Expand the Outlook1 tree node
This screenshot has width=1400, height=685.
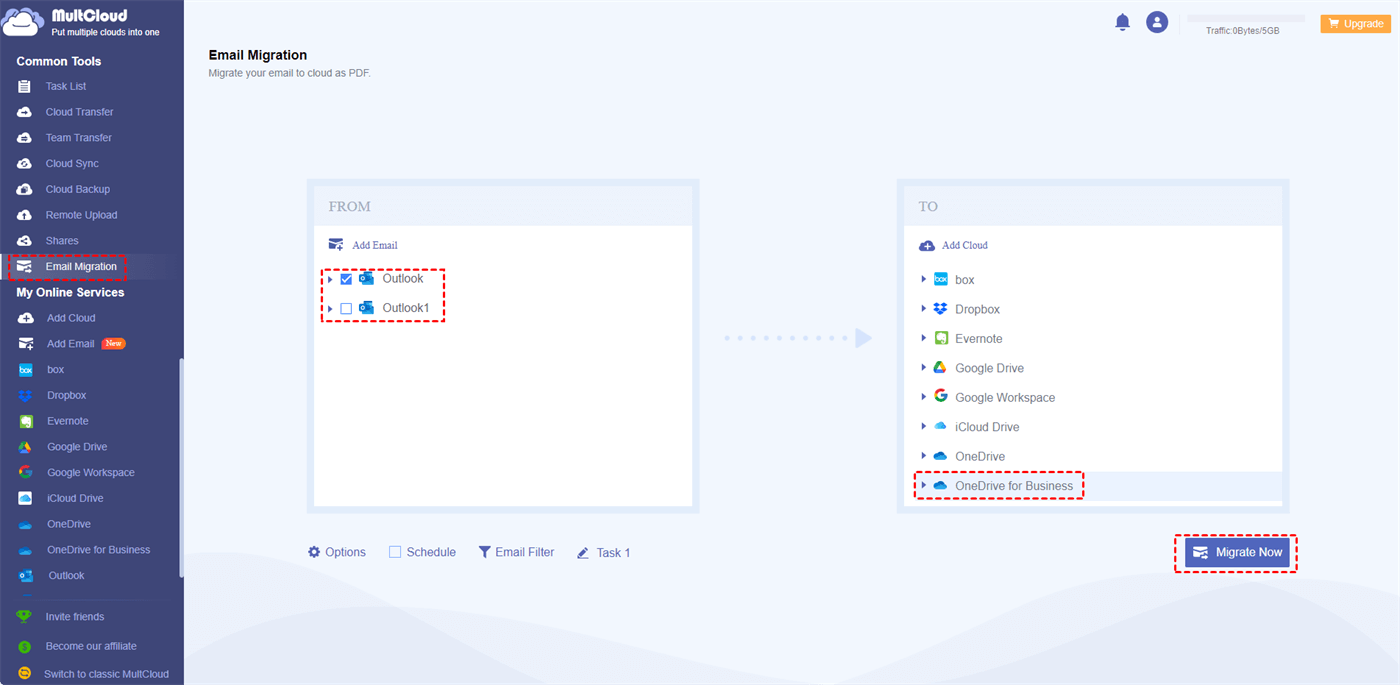[330, 309]
